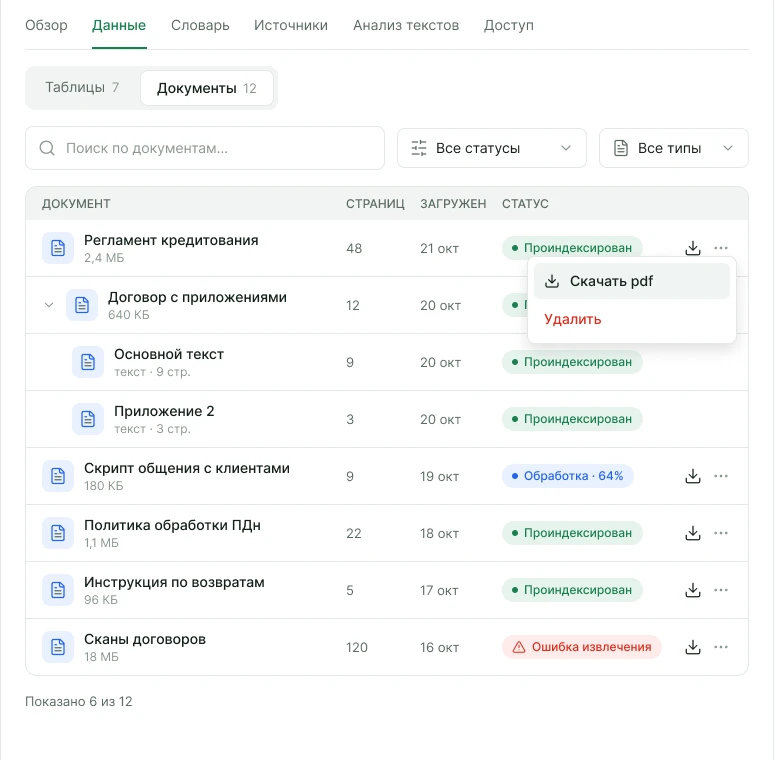Open the Сканы договоров document name

145,640
